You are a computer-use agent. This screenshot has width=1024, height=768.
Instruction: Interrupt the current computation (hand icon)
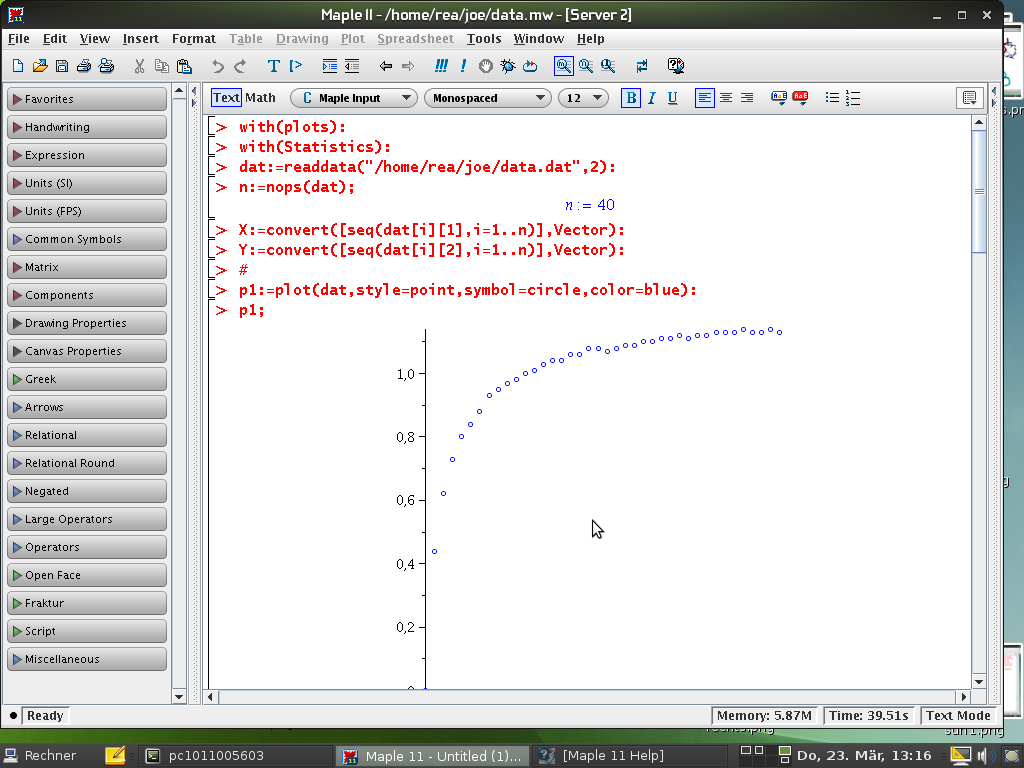click(485, 66)
